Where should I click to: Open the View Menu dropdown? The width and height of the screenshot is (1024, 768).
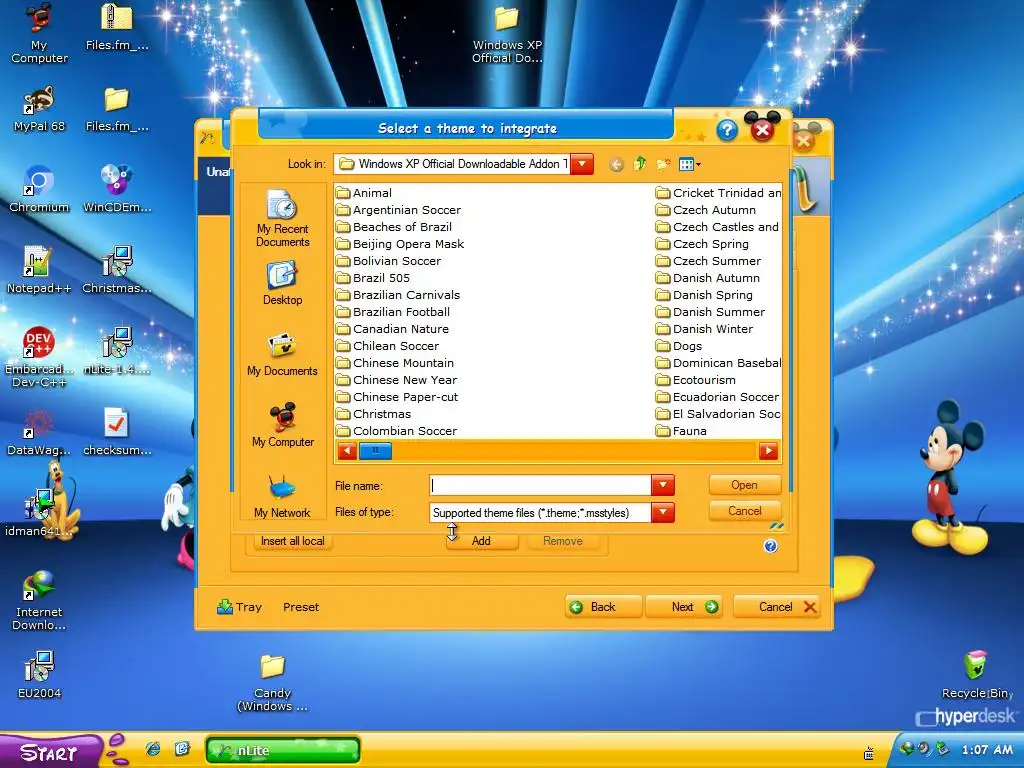point(690,165)
